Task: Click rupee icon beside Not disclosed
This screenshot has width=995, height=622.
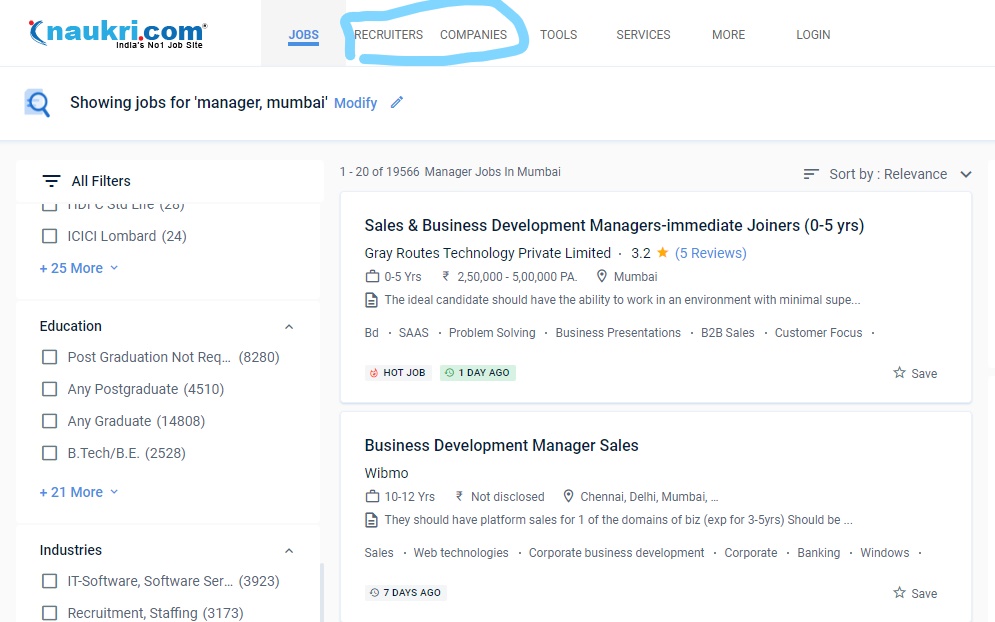Action: pos(459,496)
